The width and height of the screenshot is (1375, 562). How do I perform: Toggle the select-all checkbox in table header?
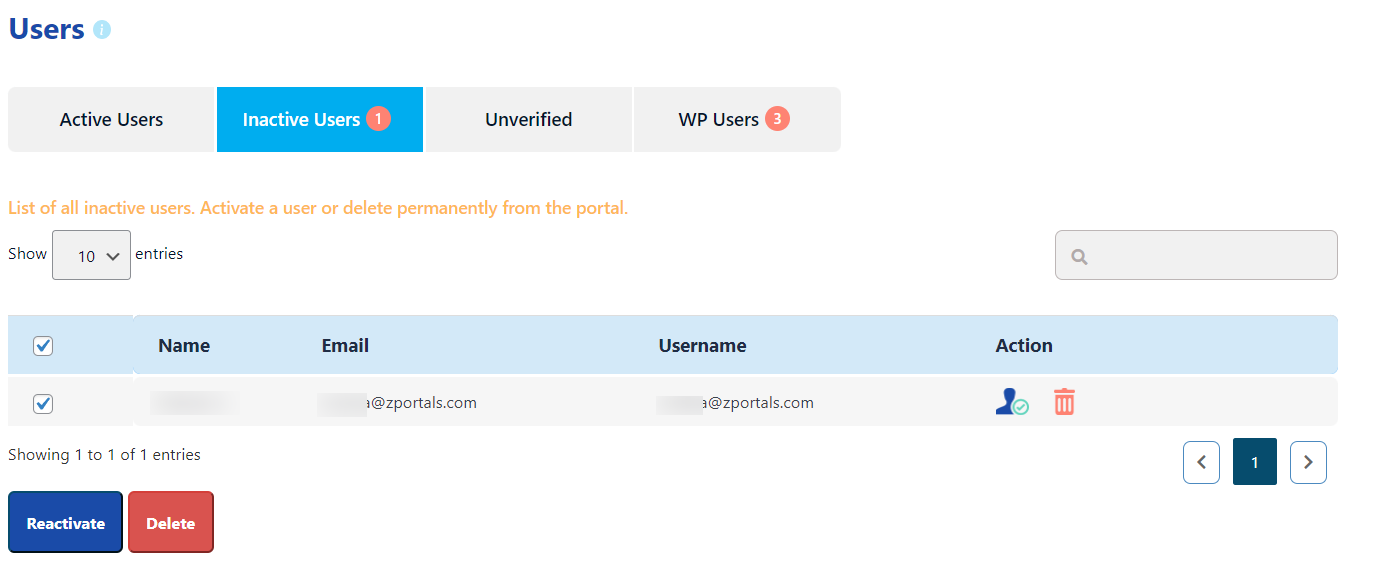[43, 346]
